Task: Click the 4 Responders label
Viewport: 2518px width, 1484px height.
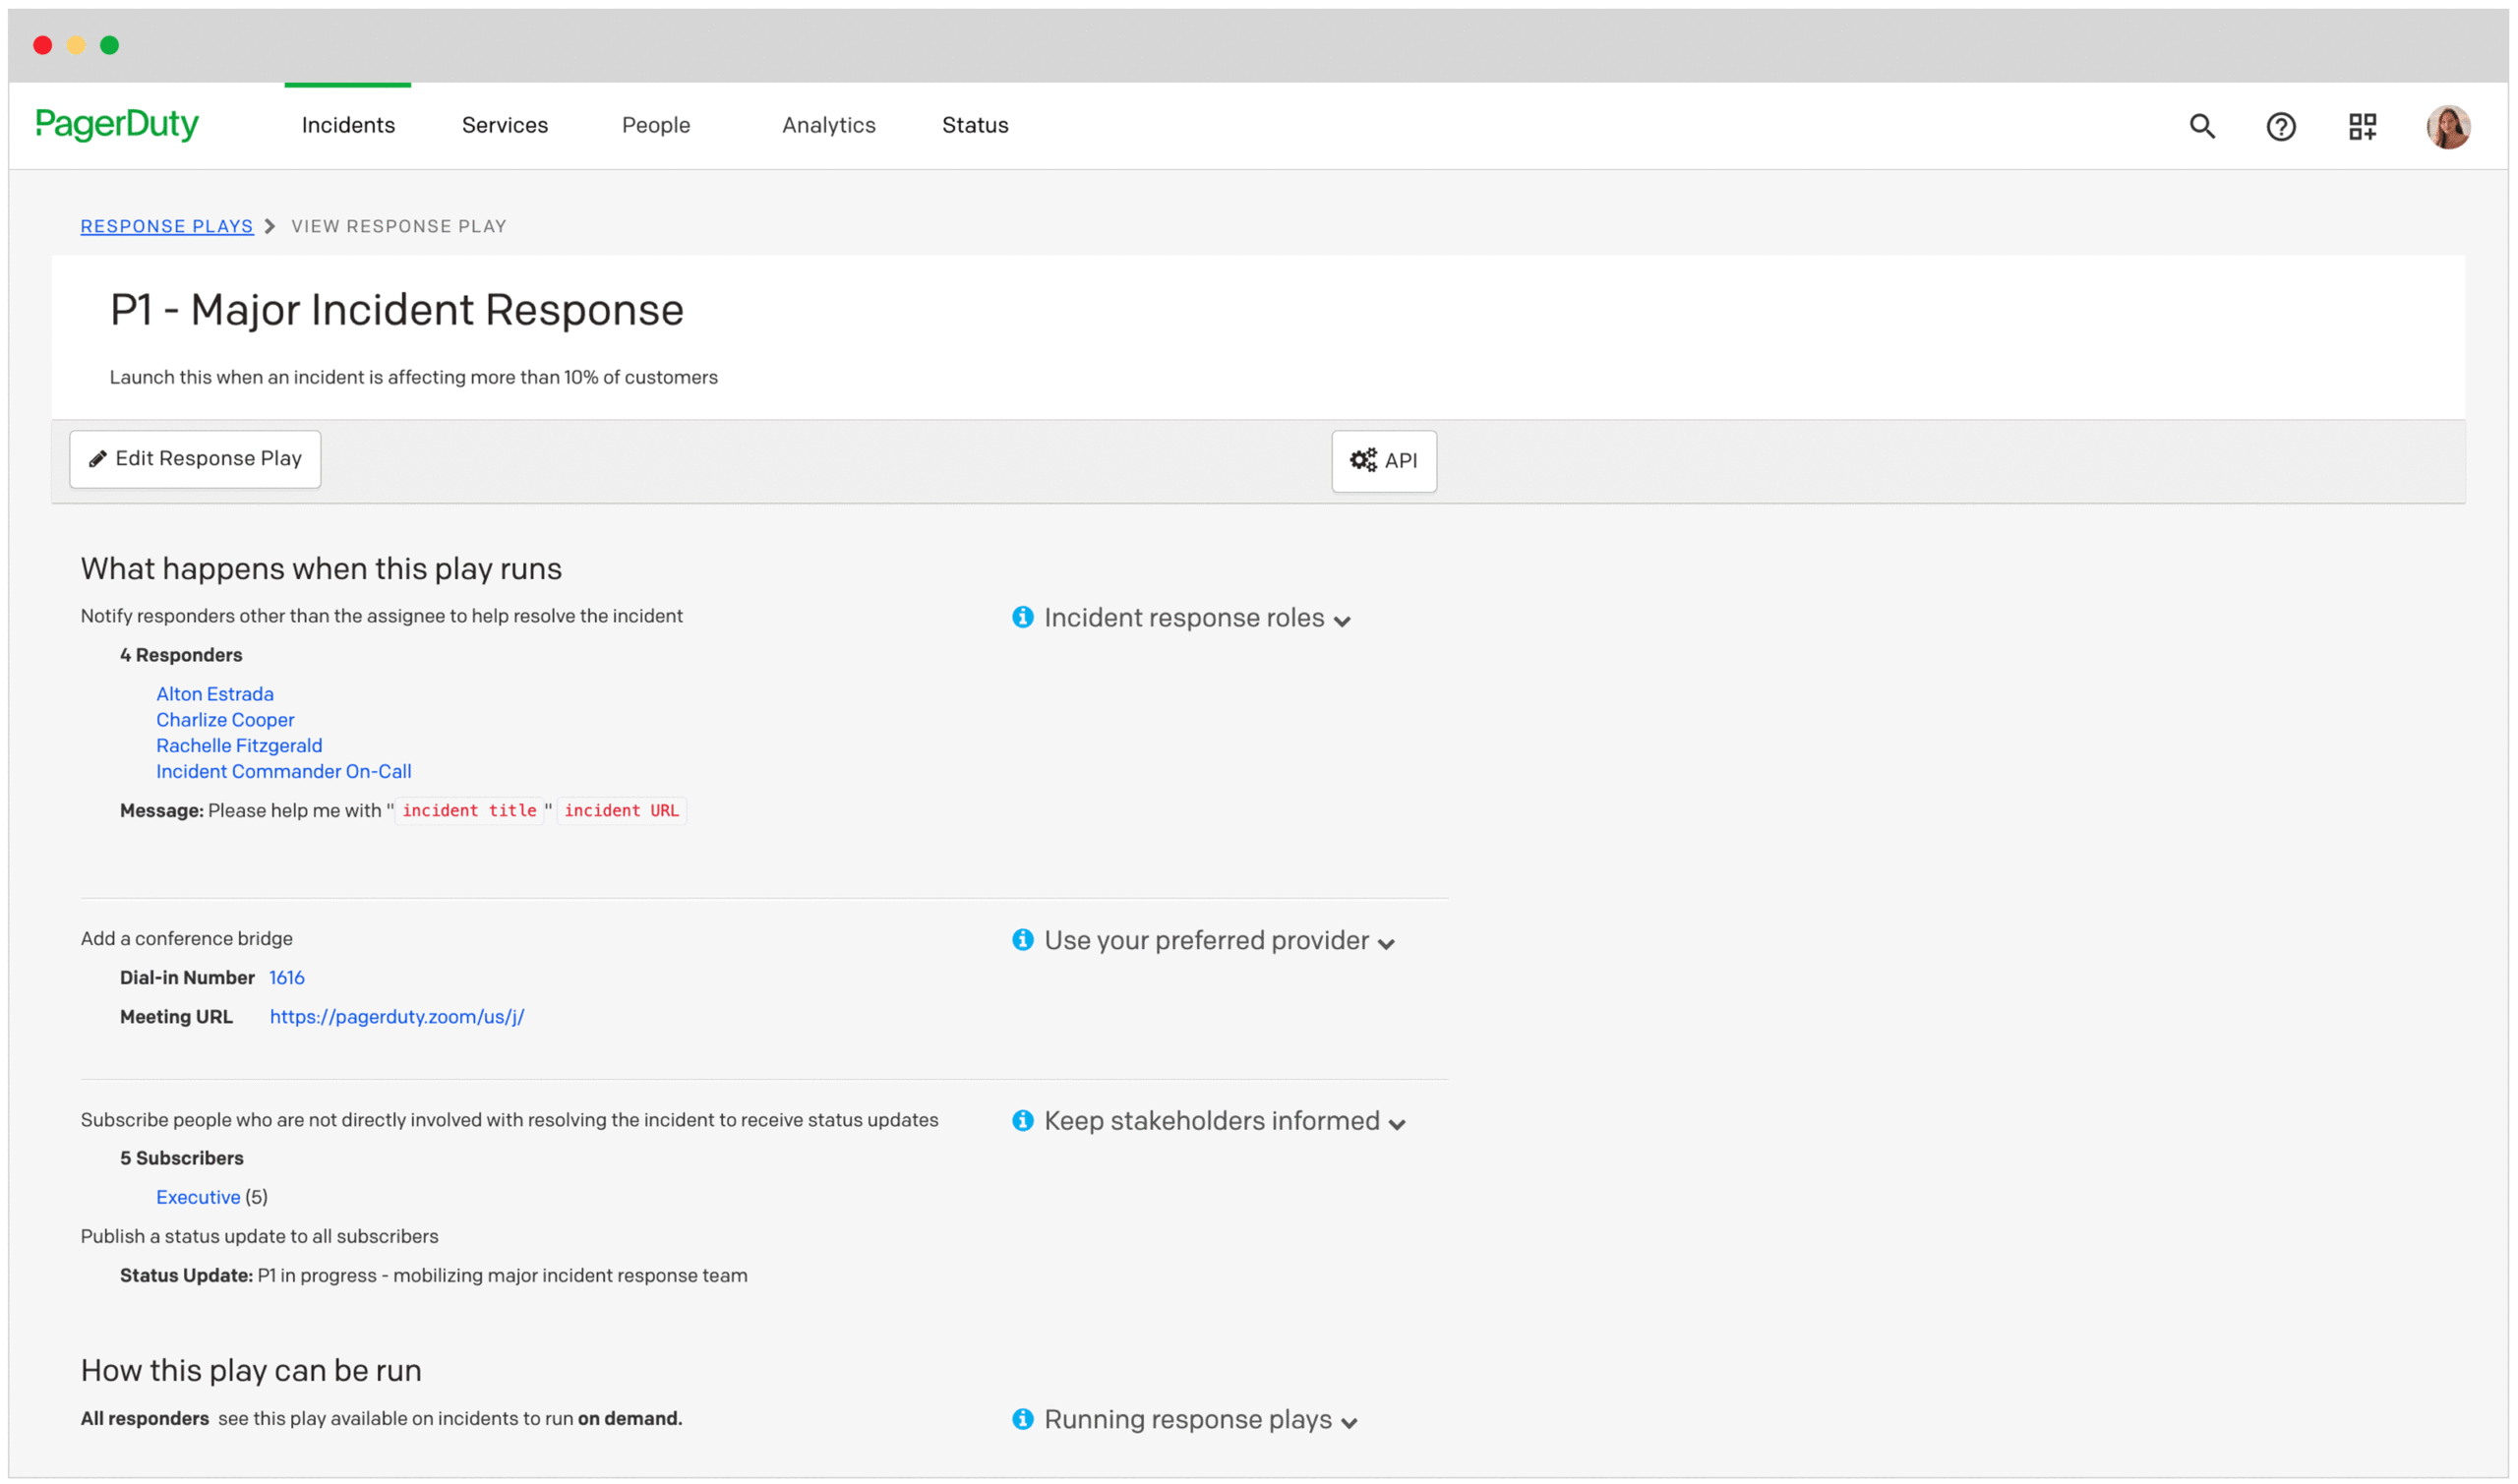Action: click(x=181, y=655)
